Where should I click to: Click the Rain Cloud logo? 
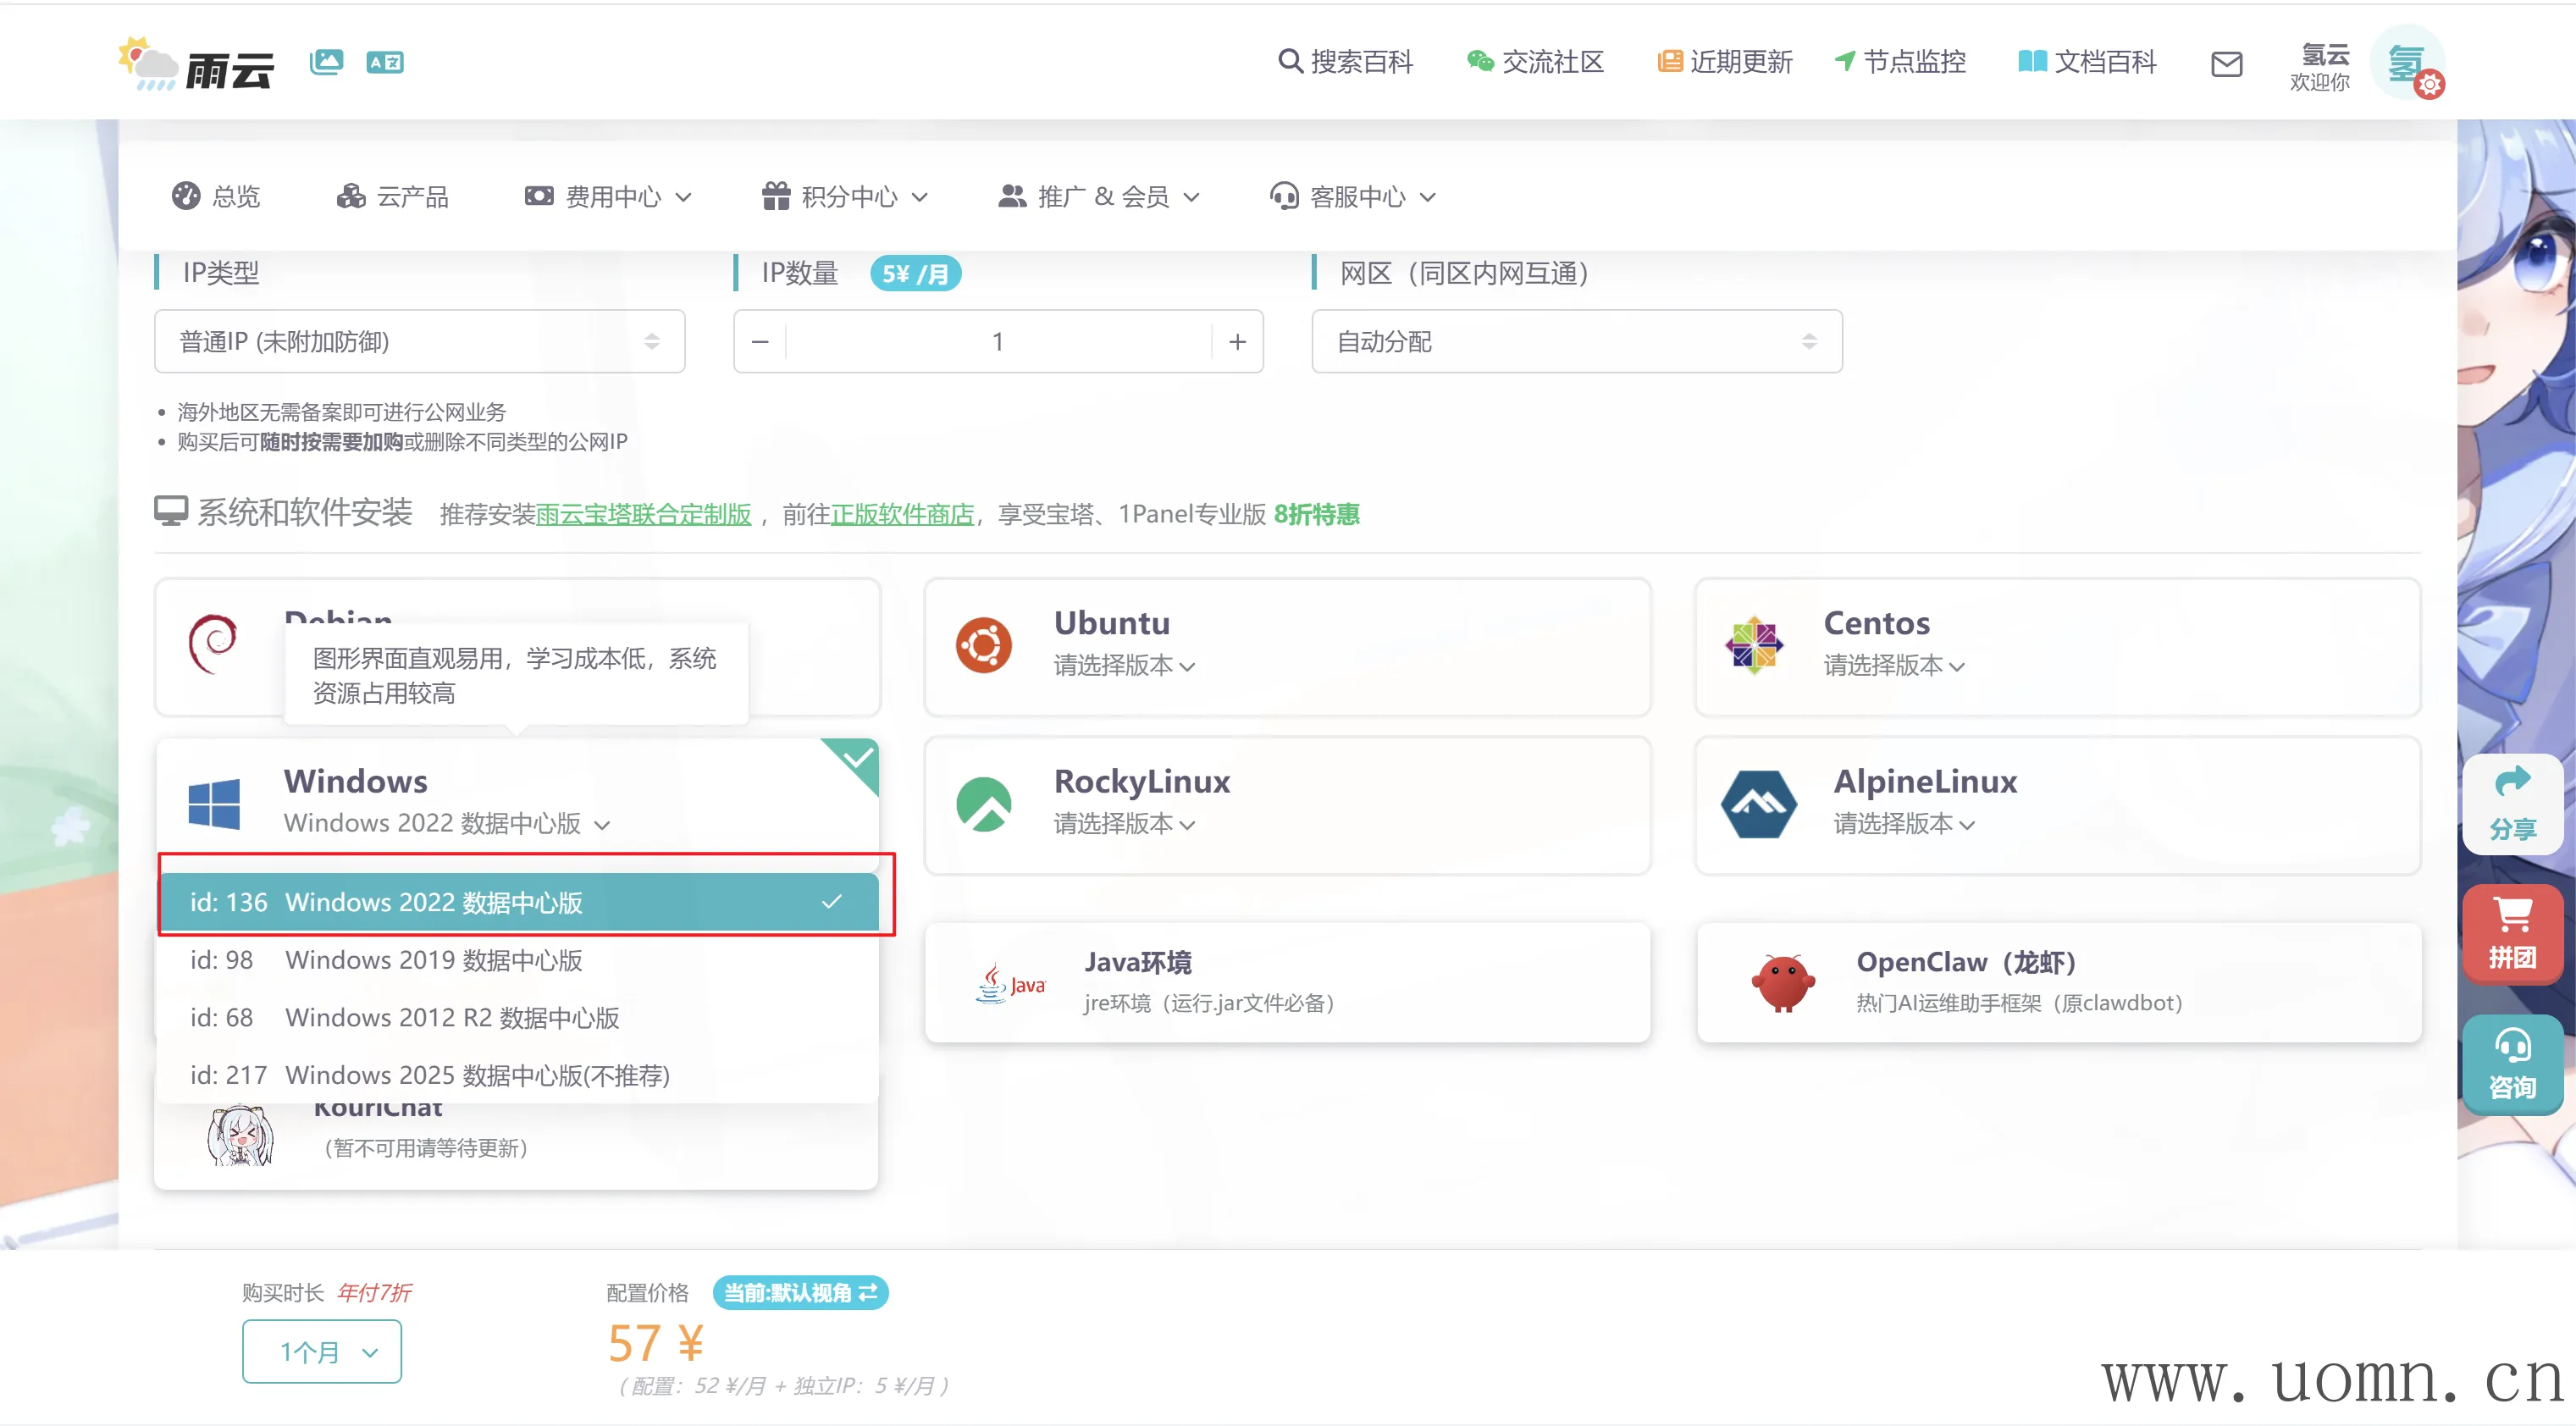tap(196, 65)
